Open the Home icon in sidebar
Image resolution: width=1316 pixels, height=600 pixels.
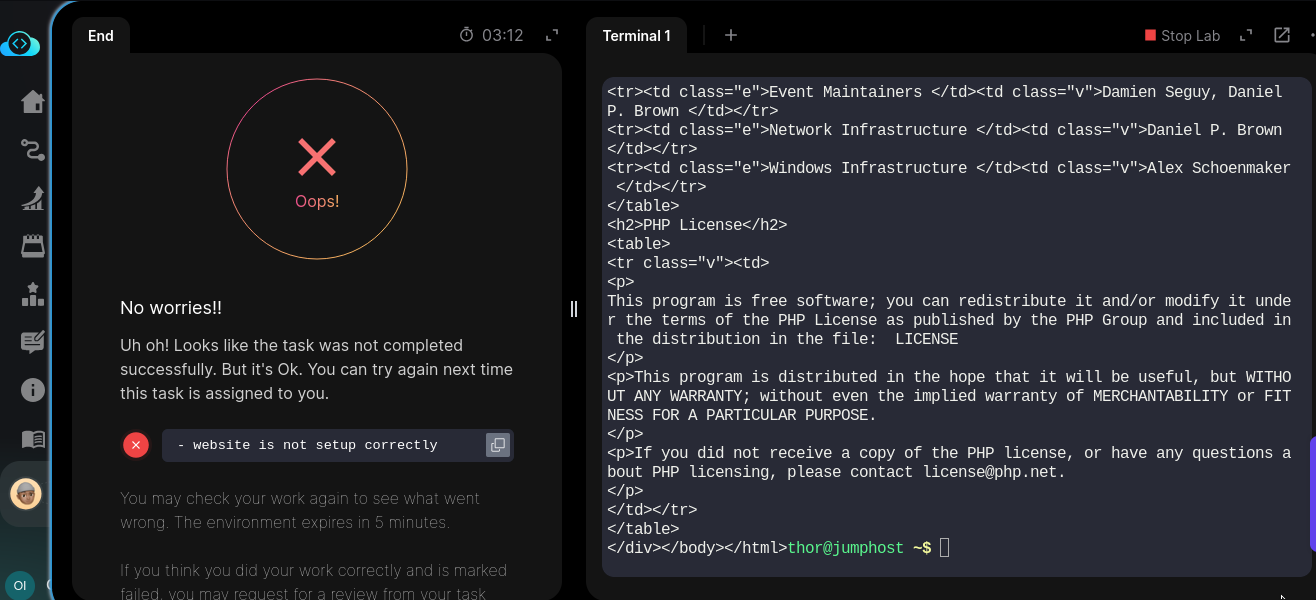tap(33, 102)
